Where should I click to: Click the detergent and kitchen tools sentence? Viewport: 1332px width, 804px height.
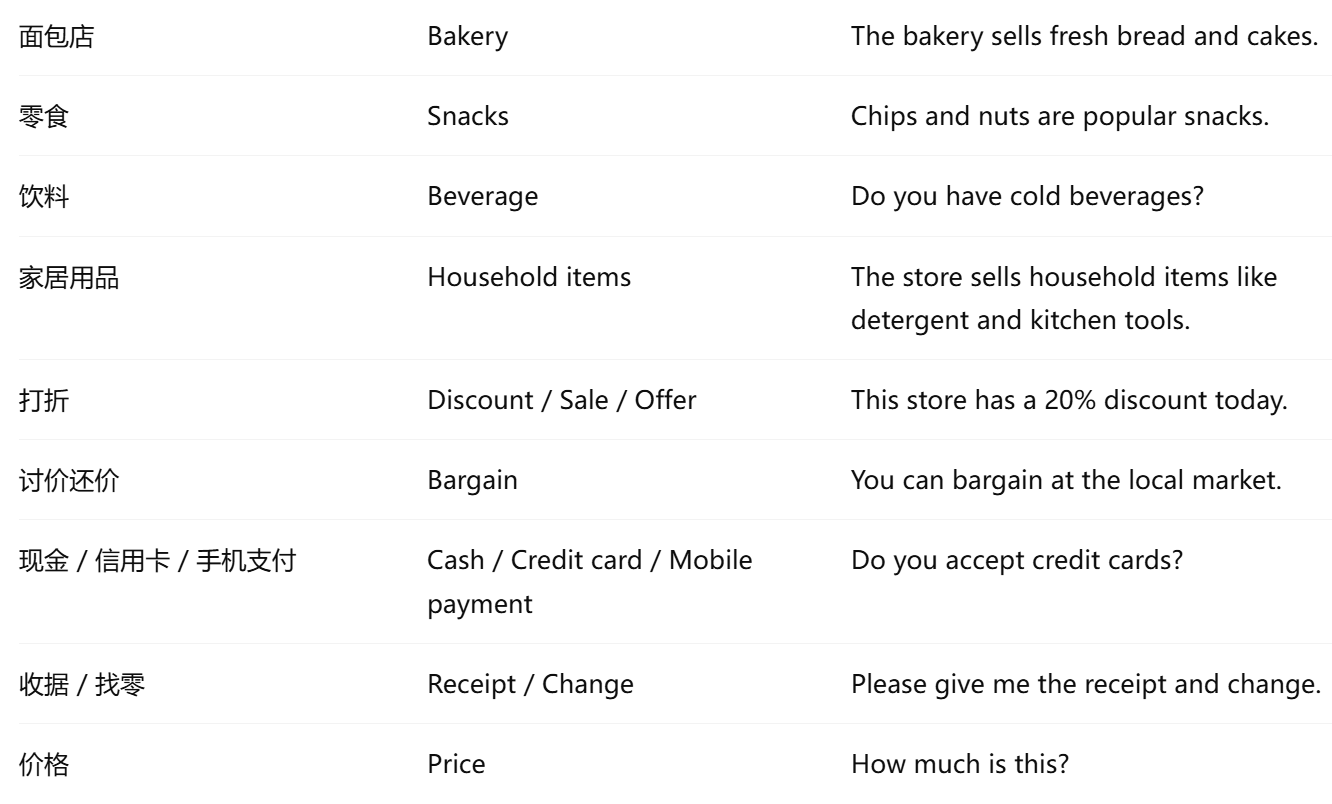(x=1063, y=297)
